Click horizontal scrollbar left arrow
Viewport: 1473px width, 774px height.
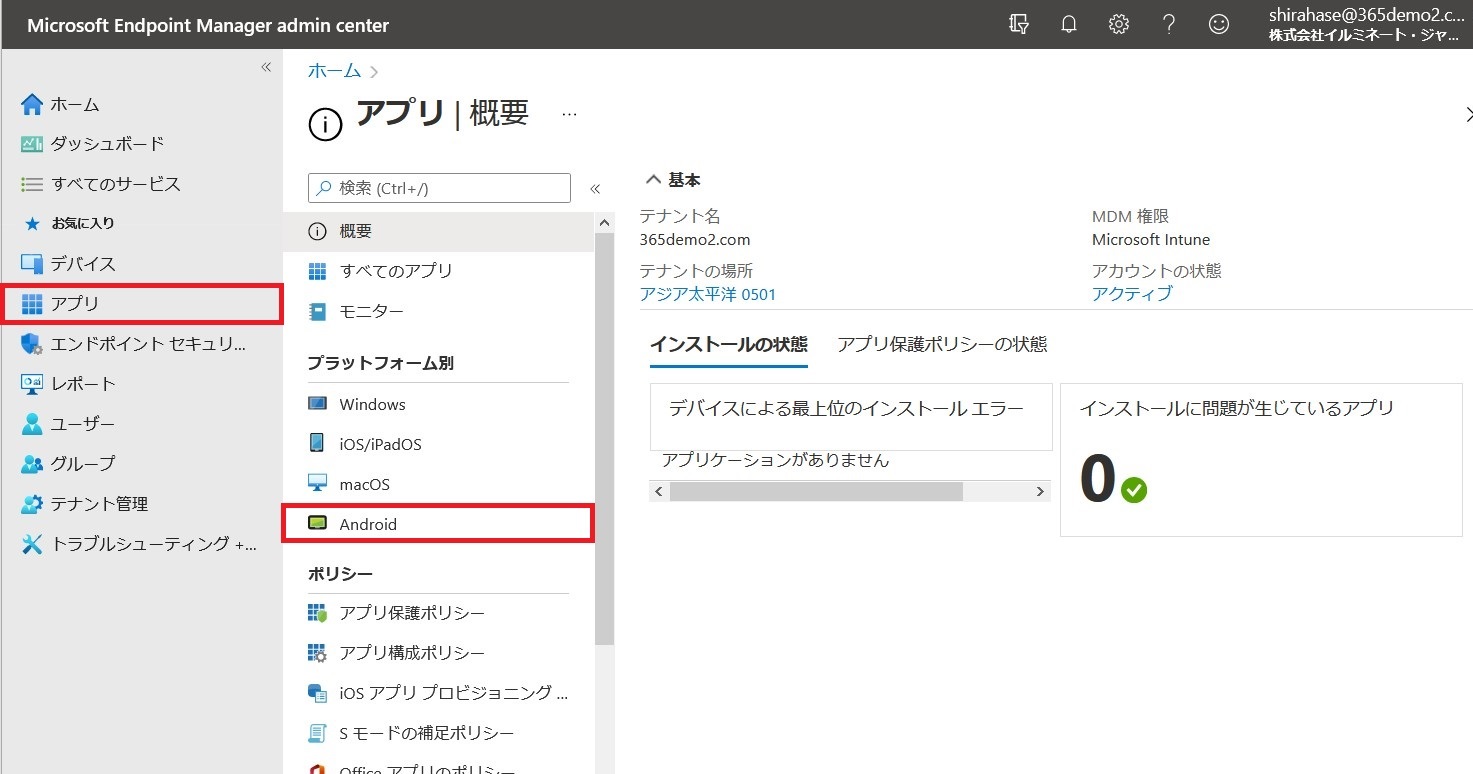(658, 492)
